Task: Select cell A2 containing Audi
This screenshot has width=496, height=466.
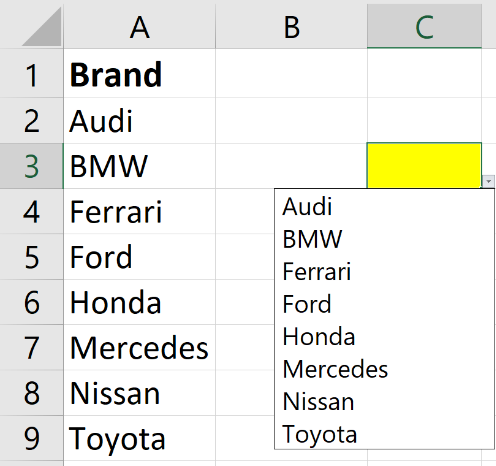Action: pos(139,120)
